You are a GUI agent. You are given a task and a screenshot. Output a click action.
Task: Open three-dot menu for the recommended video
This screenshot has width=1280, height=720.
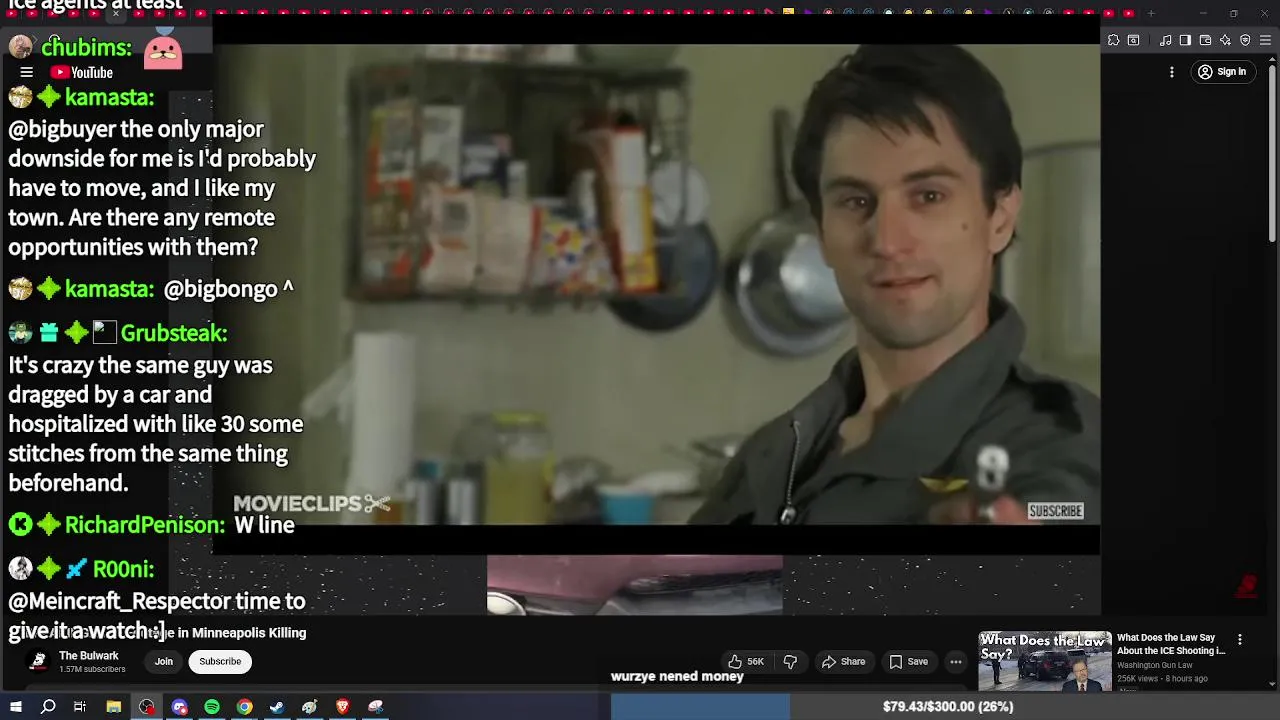1240,639
